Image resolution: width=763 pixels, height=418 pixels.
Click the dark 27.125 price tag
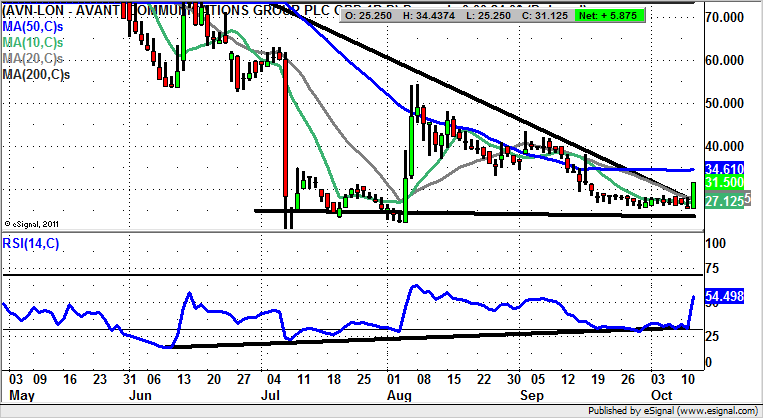722,201
